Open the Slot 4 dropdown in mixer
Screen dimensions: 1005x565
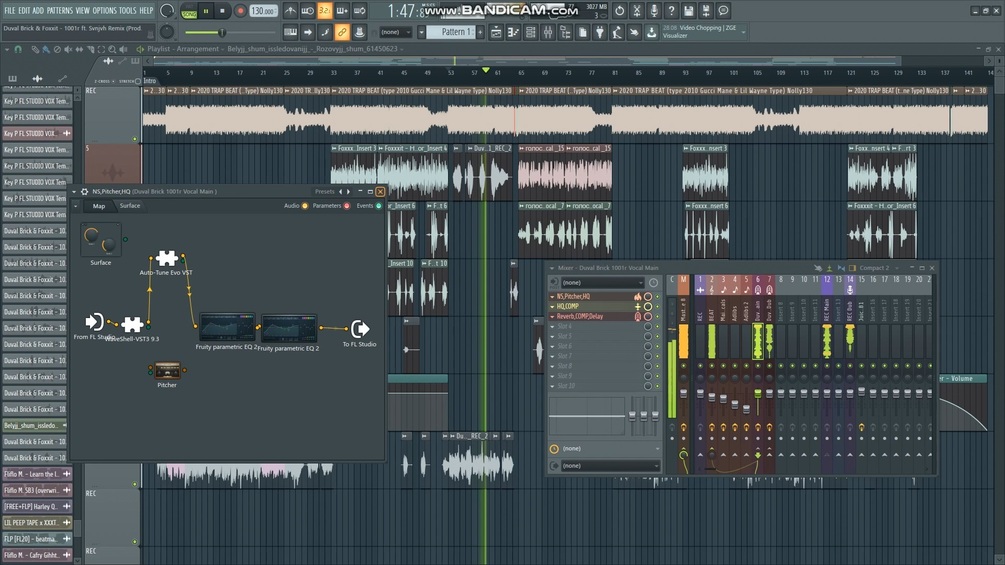552,326
